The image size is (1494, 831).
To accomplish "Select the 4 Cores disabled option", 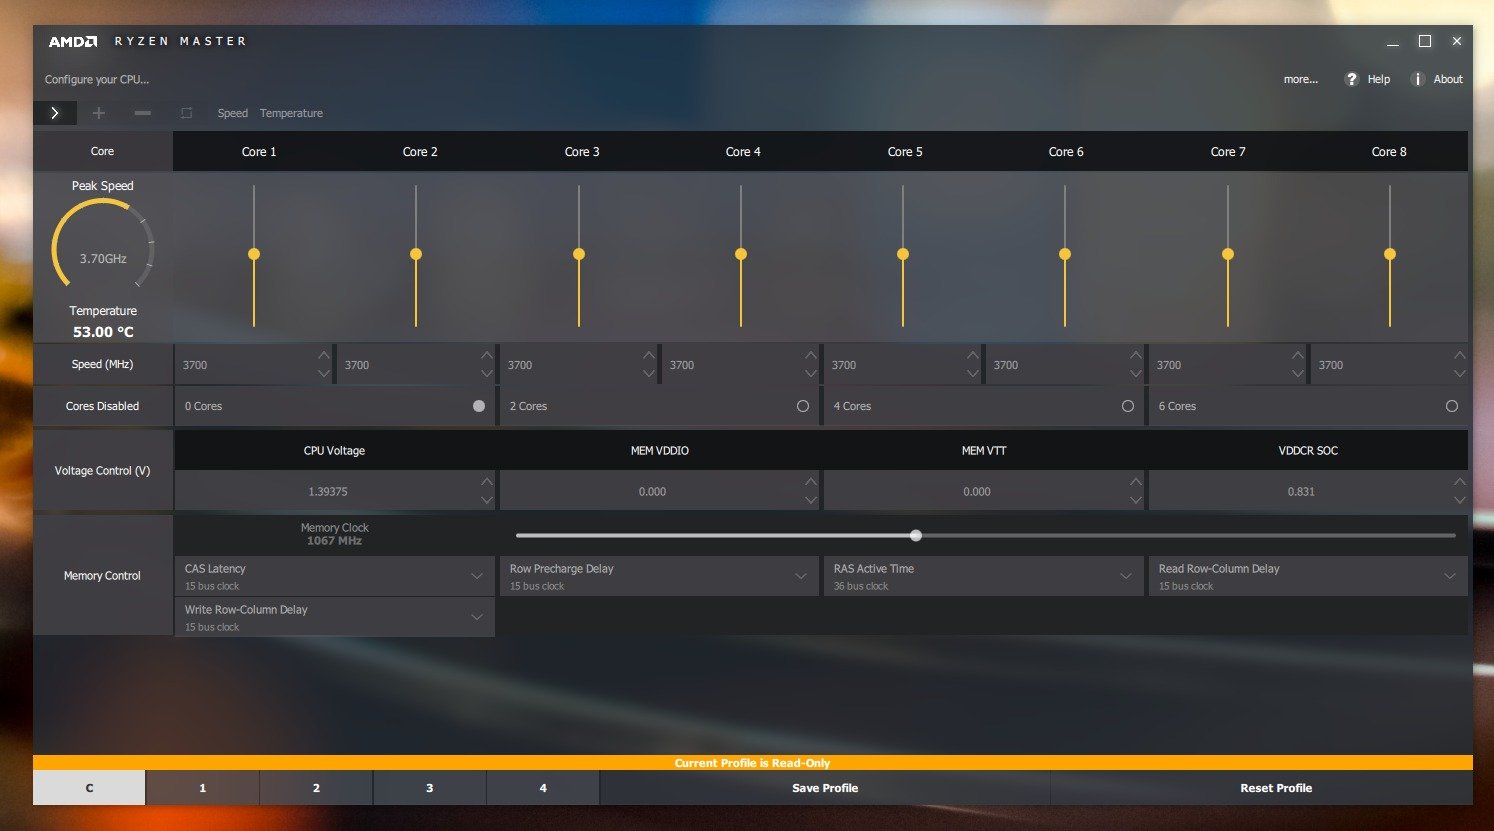I will click(x=1128, y=406).
